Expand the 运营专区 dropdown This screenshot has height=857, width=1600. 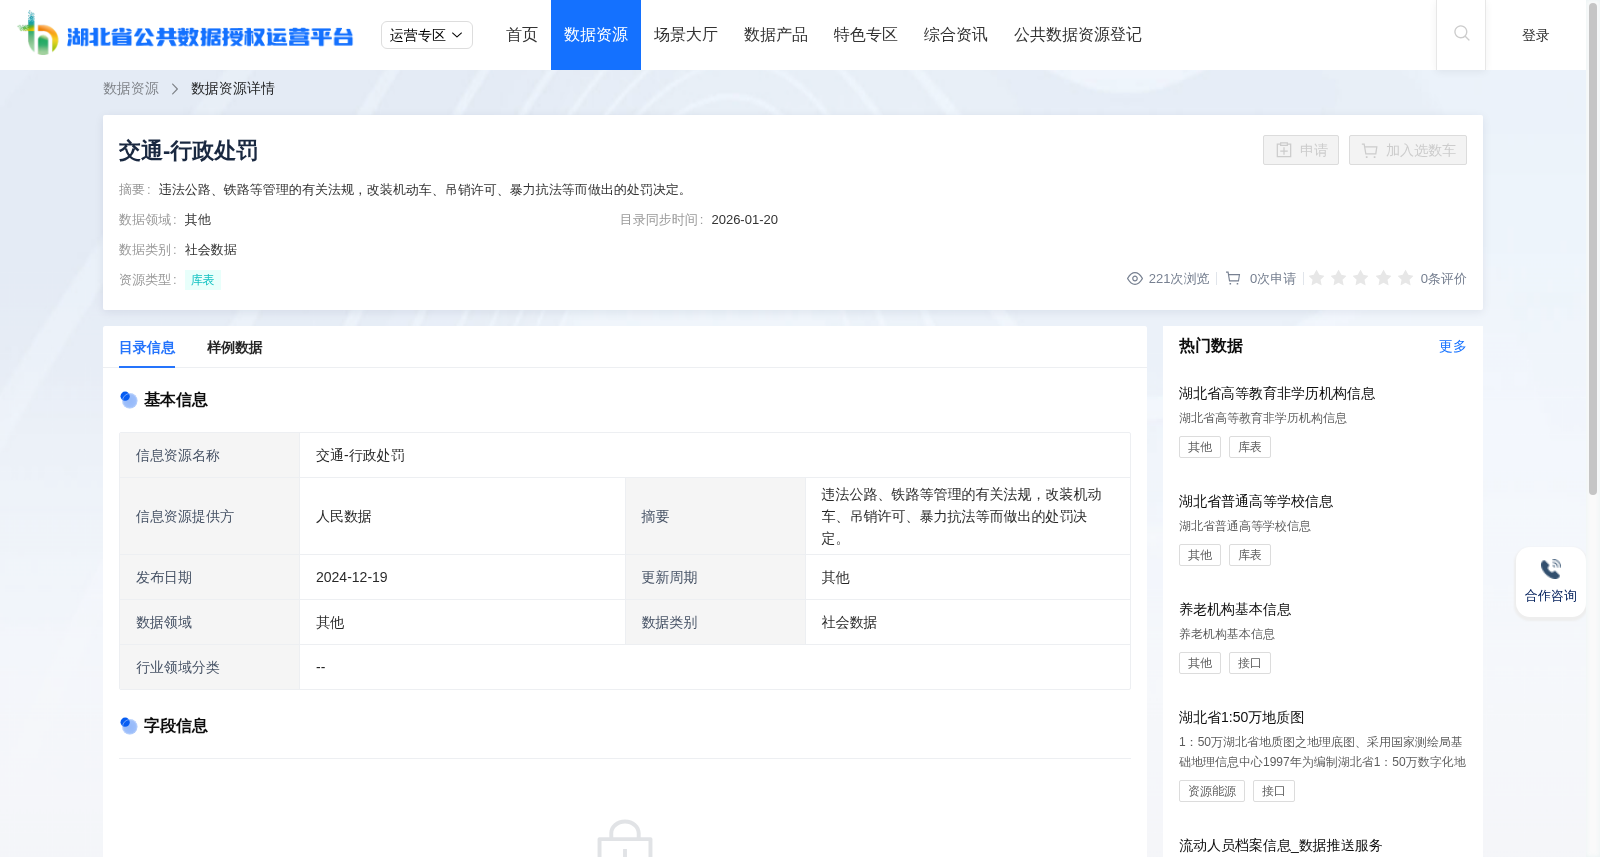coord(427,35)
